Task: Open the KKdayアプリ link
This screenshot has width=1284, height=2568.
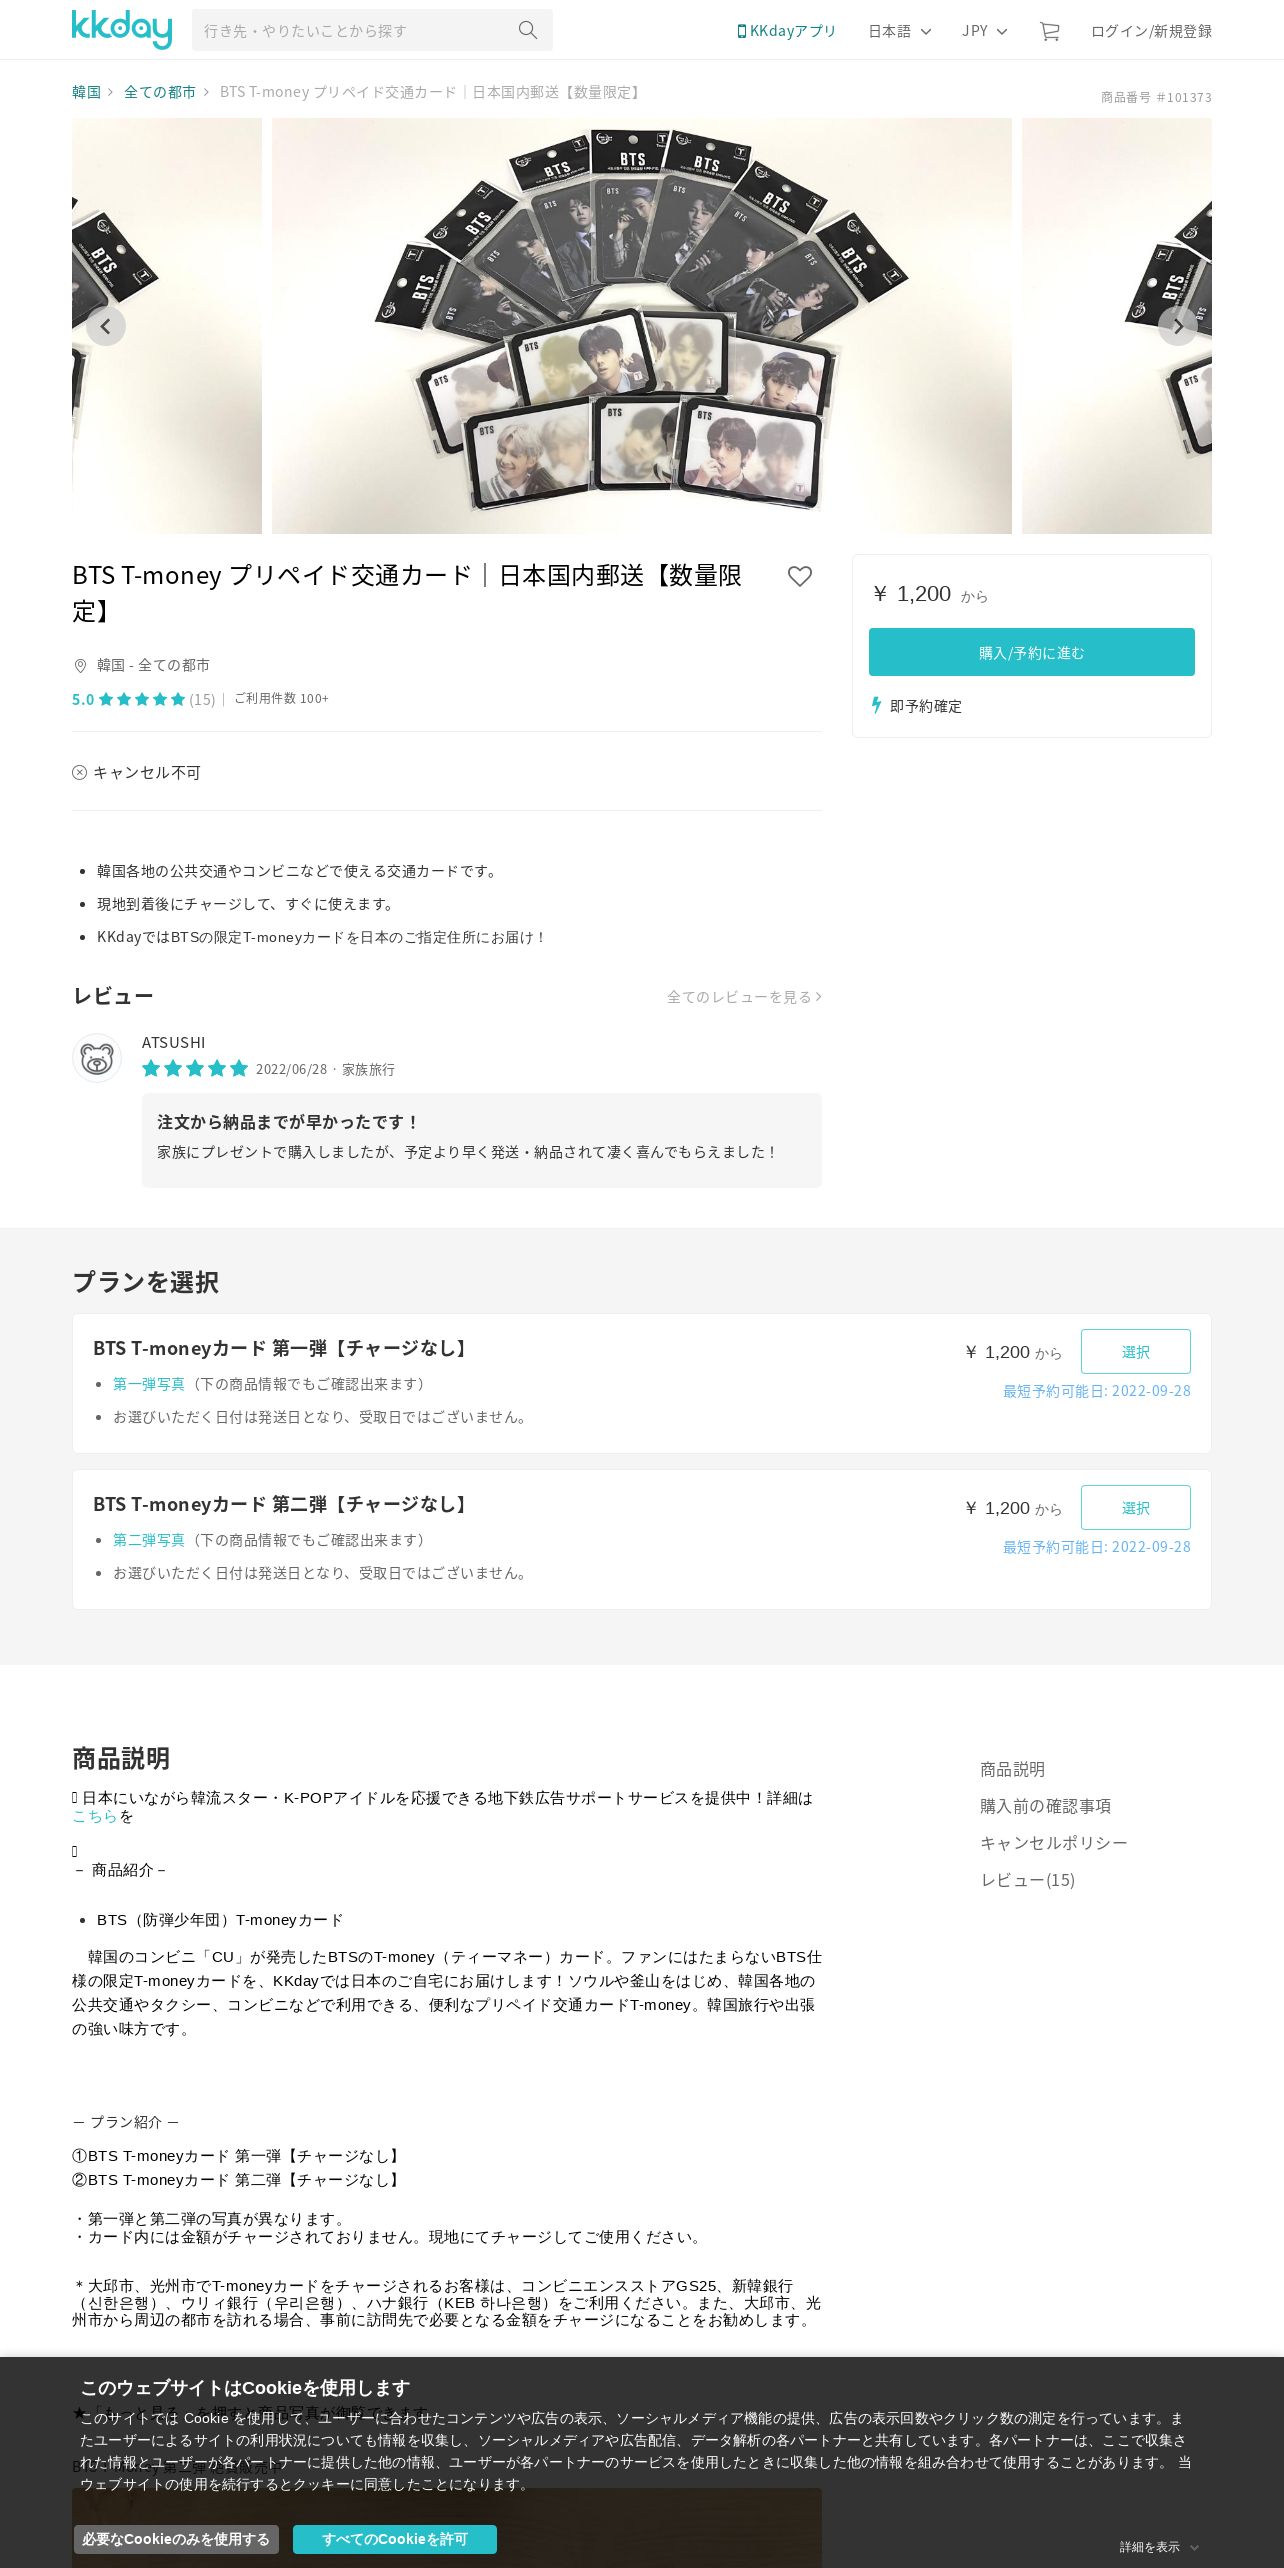Action: tap(786, 31)
